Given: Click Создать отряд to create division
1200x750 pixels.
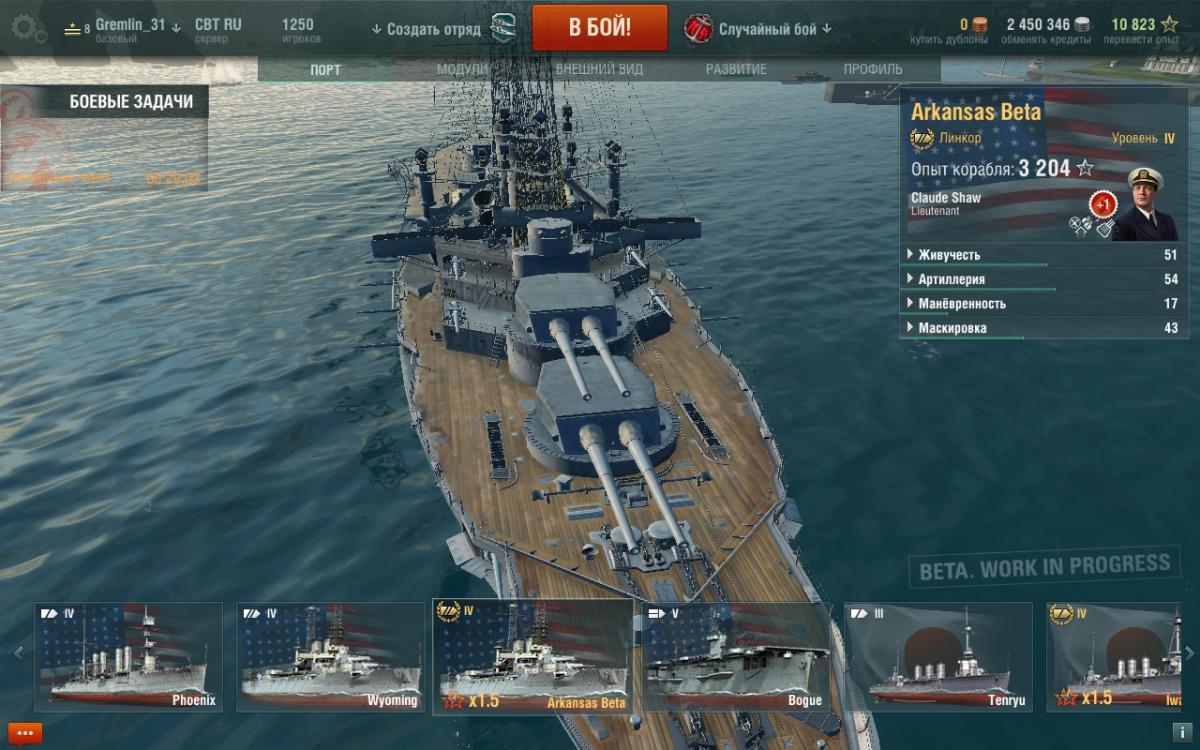Looking at the screenshot, I should (426, 29).
